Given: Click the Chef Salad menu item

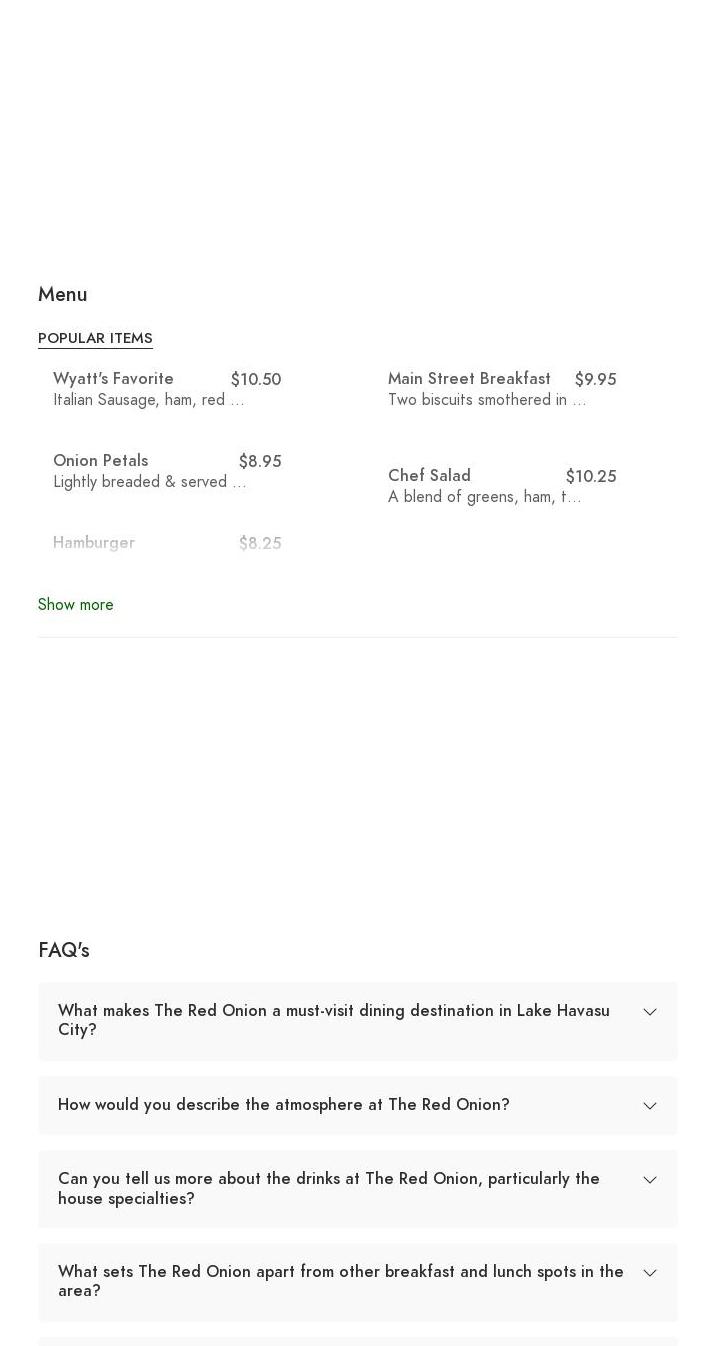Looking at the screenshot, I should pyautogui.click(x=429, y=476).
